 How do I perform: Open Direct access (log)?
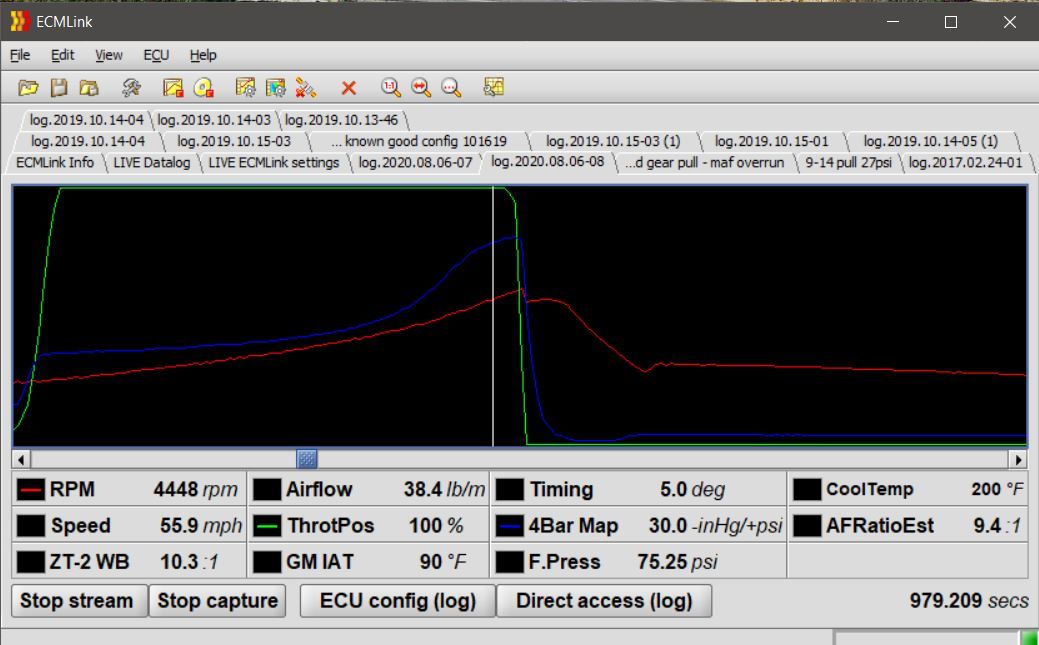tap(604, 601)
